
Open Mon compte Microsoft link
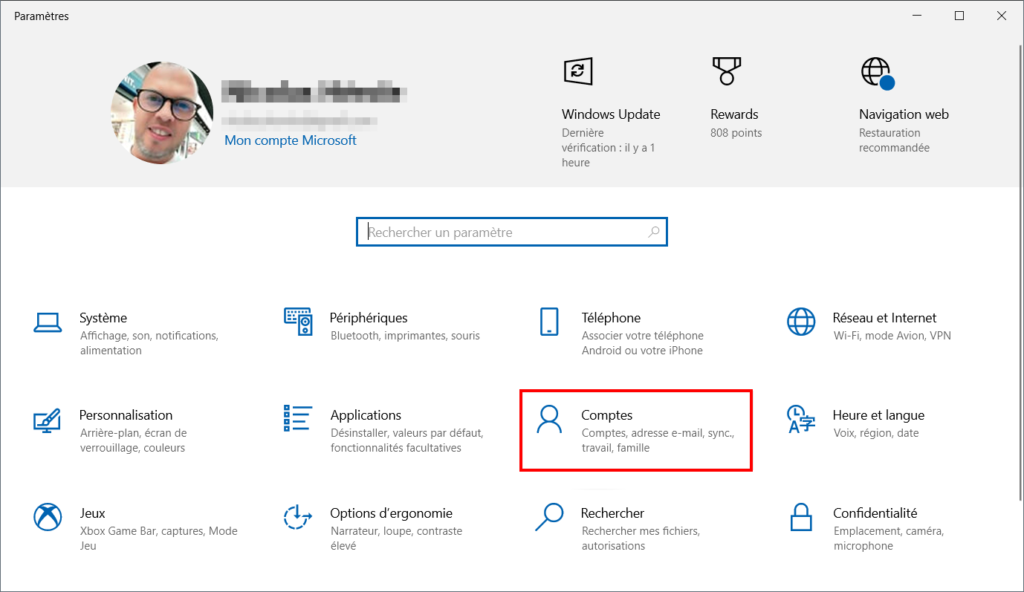tap(290, 140)
